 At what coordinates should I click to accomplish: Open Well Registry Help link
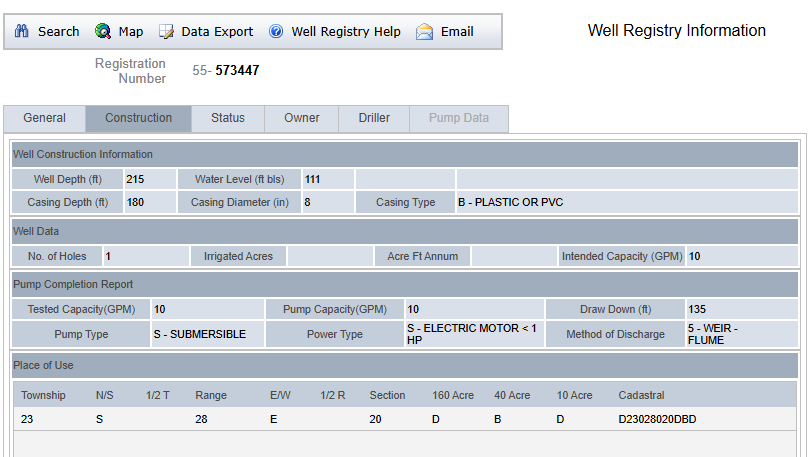coord(346,31)
